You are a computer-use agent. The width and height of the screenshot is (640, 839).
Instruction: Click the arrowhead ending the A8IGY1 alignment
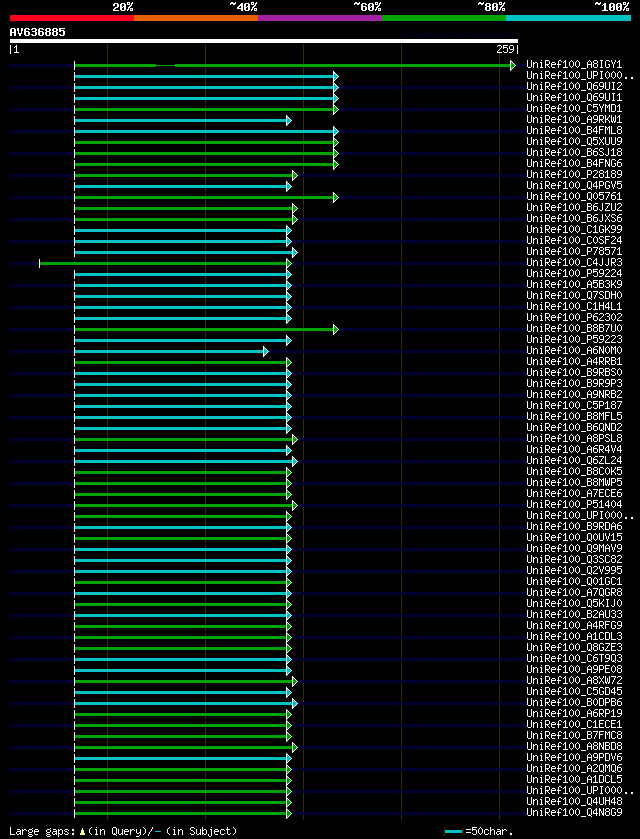(513, 65)
